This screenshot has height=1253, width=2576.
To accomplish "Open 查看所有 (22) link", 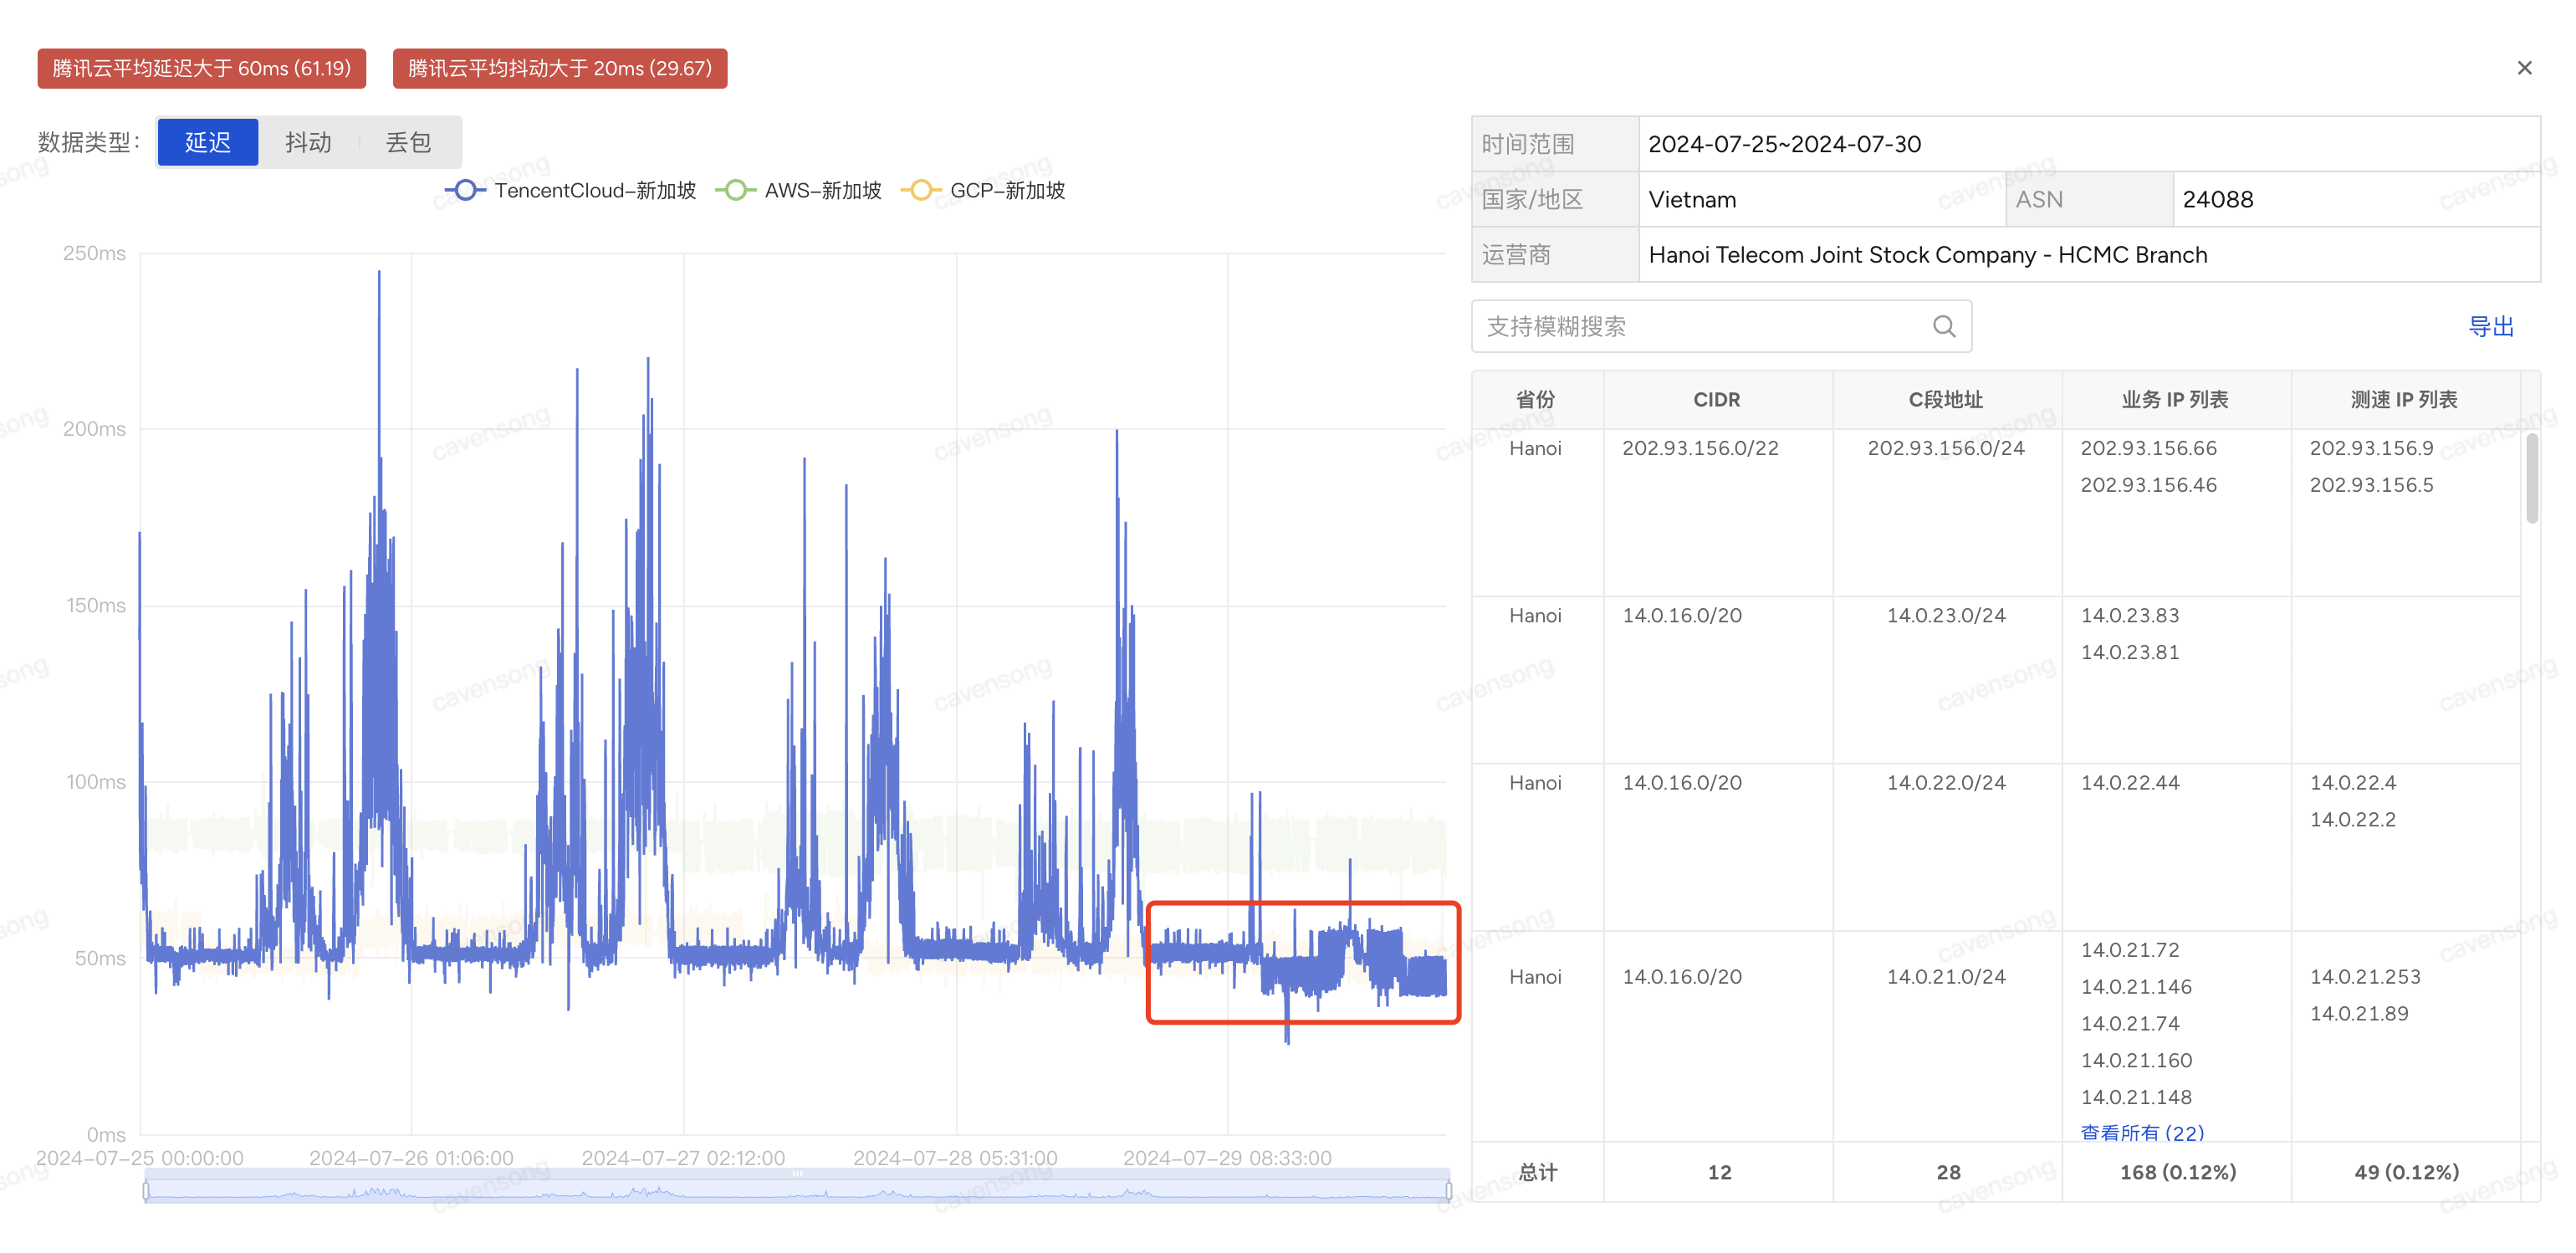I will 2142,1132.
